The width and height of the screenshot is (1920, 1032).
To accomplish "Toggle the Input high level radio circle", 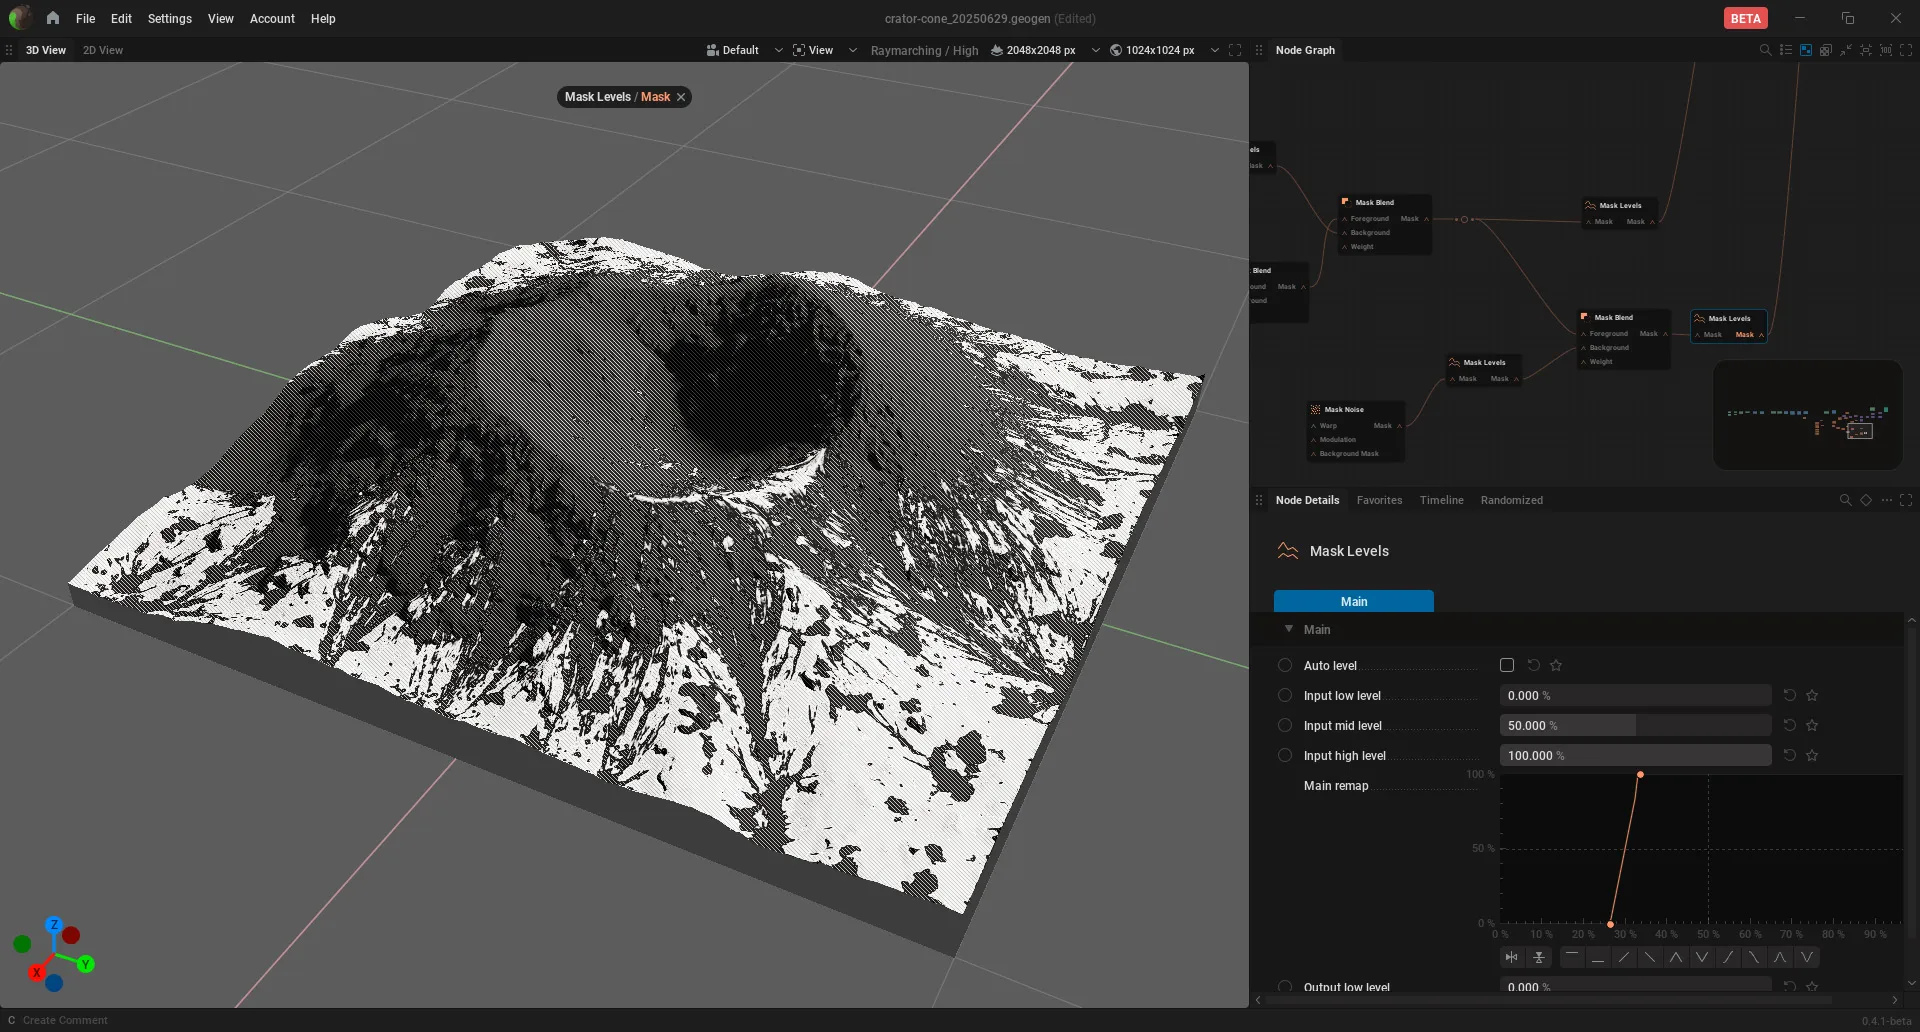I will (x=1285, y=755).
